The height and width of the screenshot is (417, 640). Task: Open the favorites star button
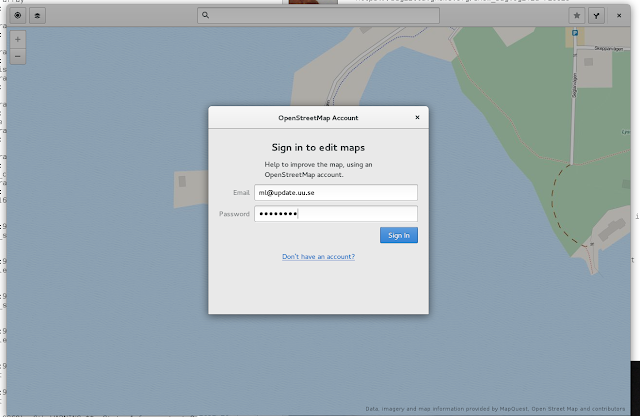577,16
